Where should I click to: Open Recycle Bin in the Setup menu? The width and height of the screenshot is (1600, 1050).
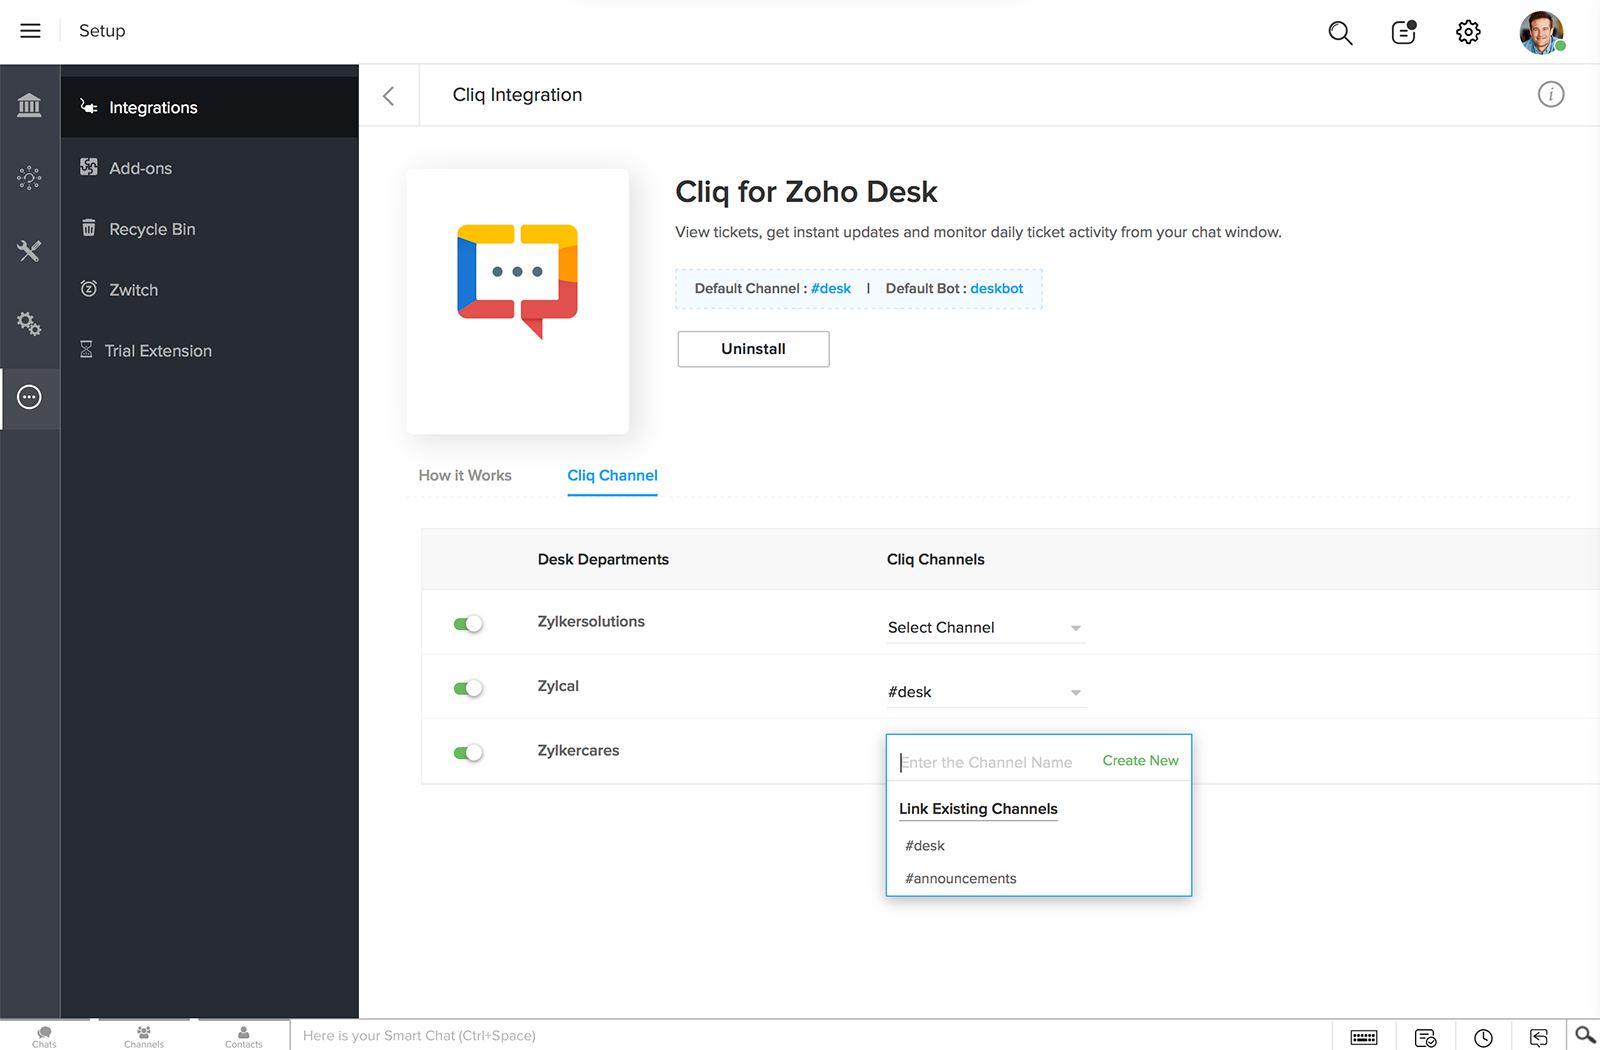[209, 229]
